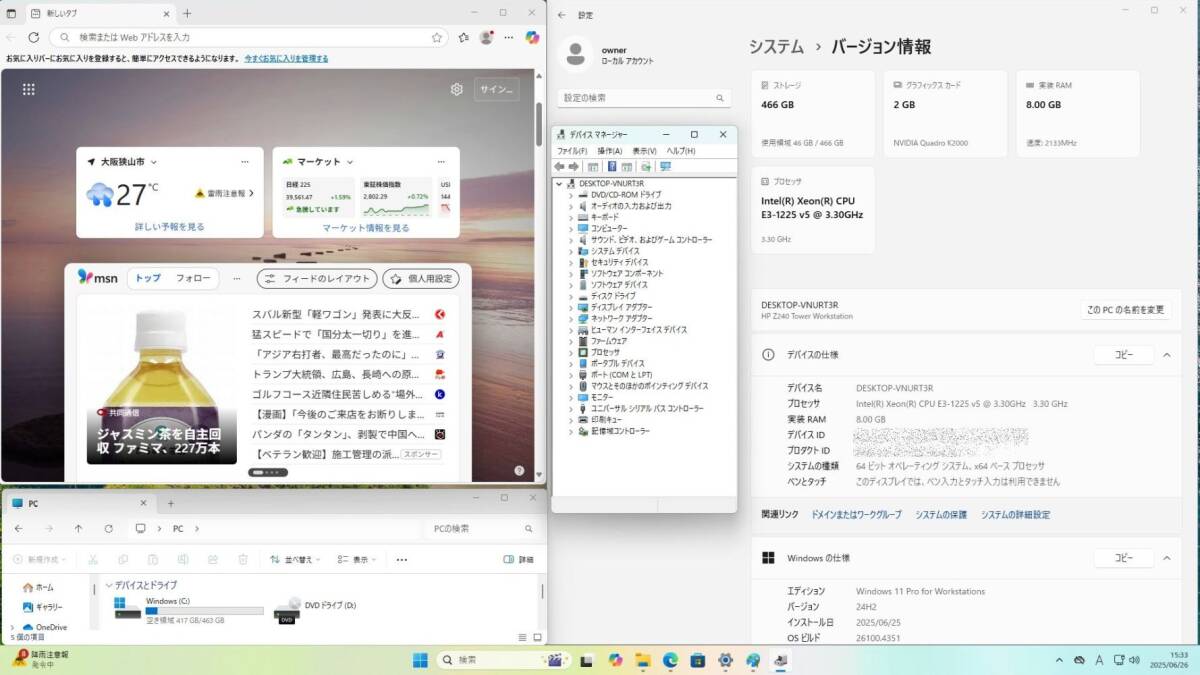The width and height of the screenshot is (1200, 675).
Task: Expand ネットワーク アダプター node in Device Manager
Action: point(571,318)
